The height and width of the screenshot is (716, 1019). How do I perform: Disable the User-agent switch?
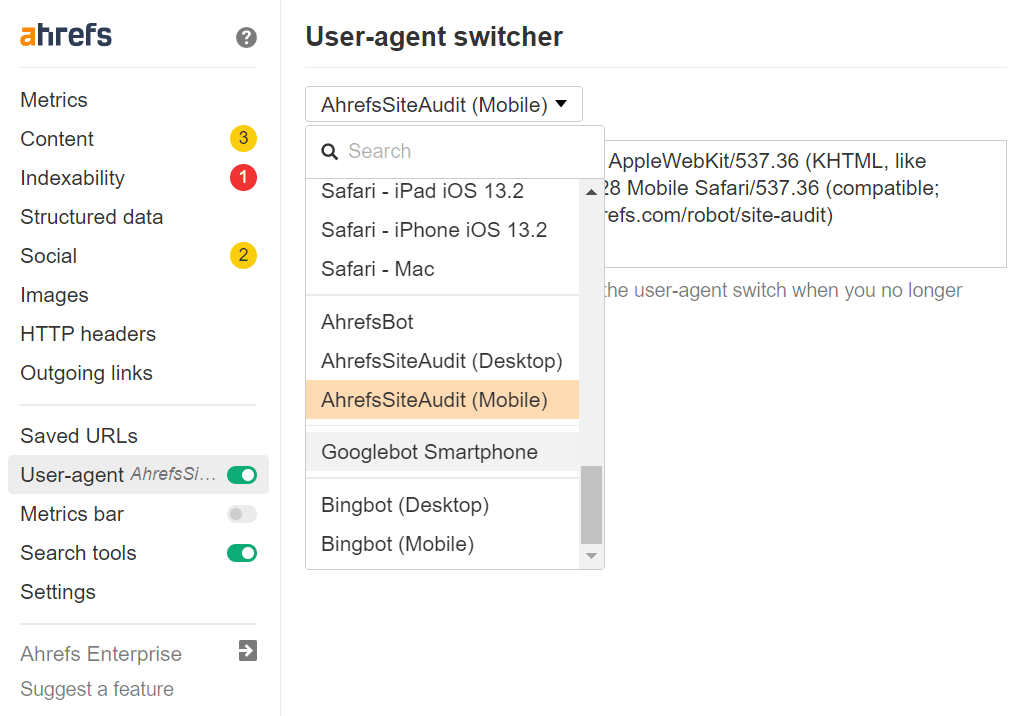click(241, 474)
